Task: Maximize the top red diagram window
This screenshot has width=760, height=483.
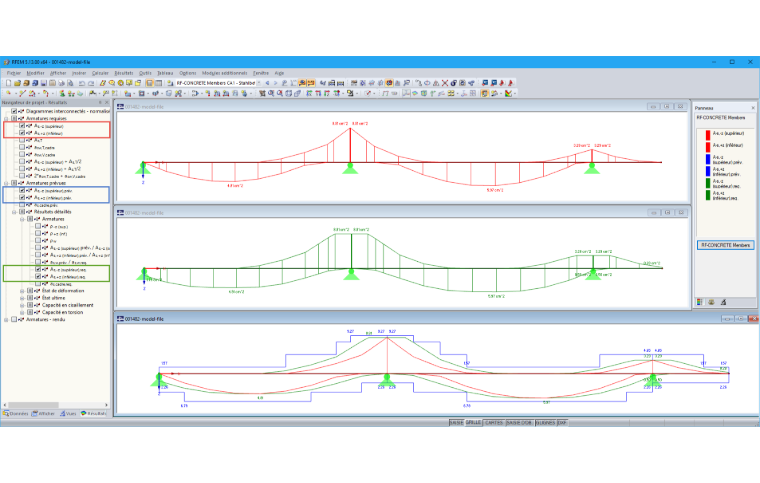Action: click(667, 106)
